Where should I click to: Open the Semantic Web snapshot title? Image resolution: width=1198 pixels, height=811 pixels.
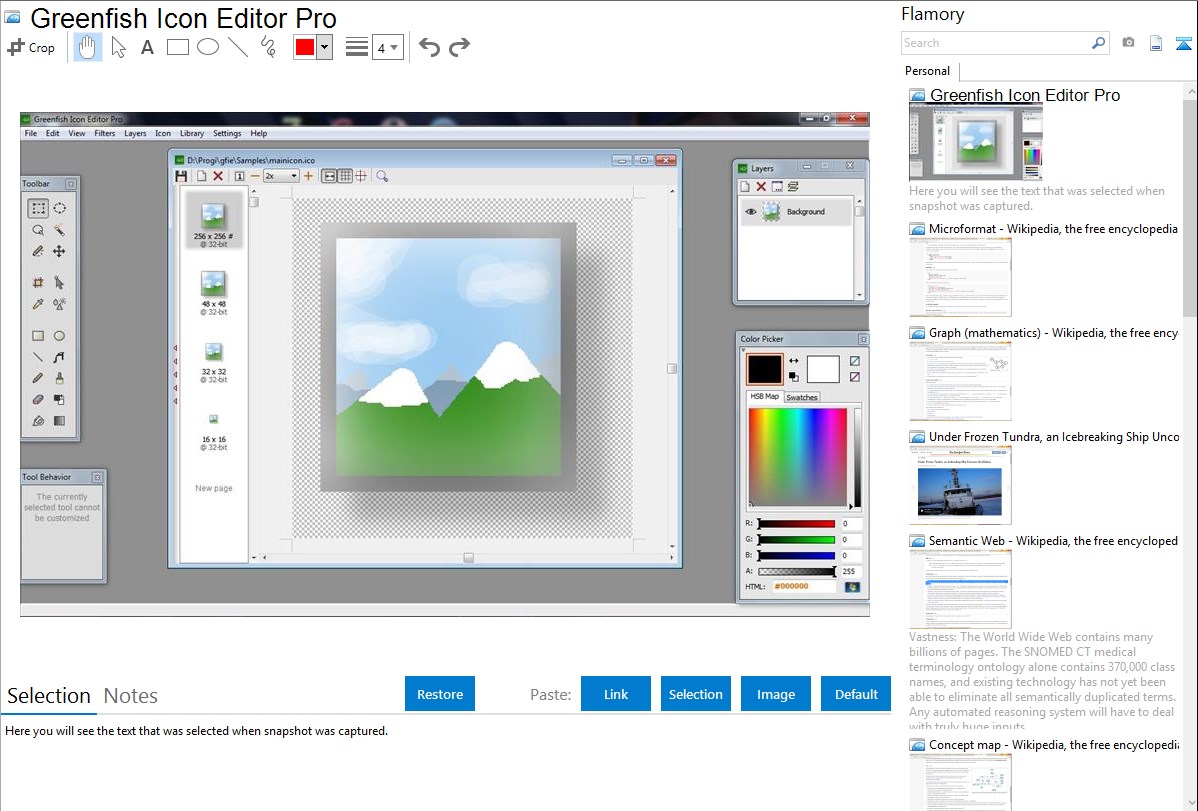(1053, 540)
